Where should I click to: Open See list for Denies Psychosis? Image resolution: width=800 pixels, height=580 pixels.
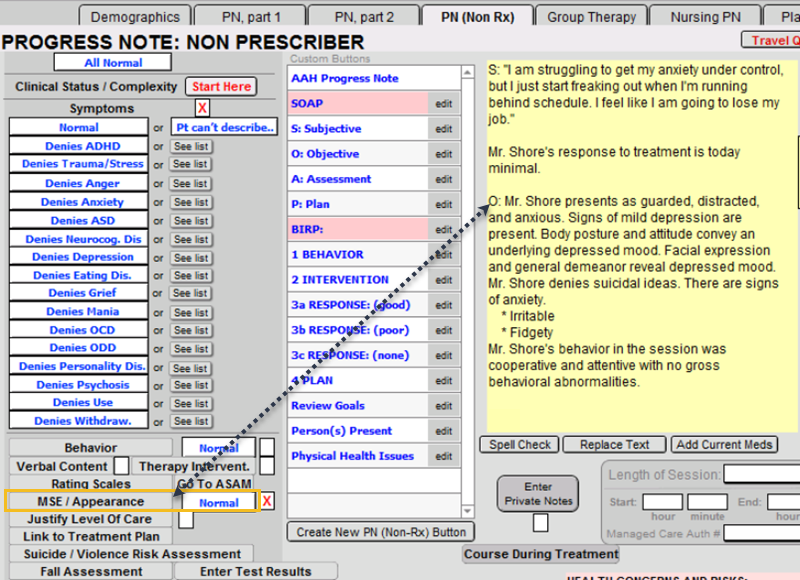click(x=191, y=385)
